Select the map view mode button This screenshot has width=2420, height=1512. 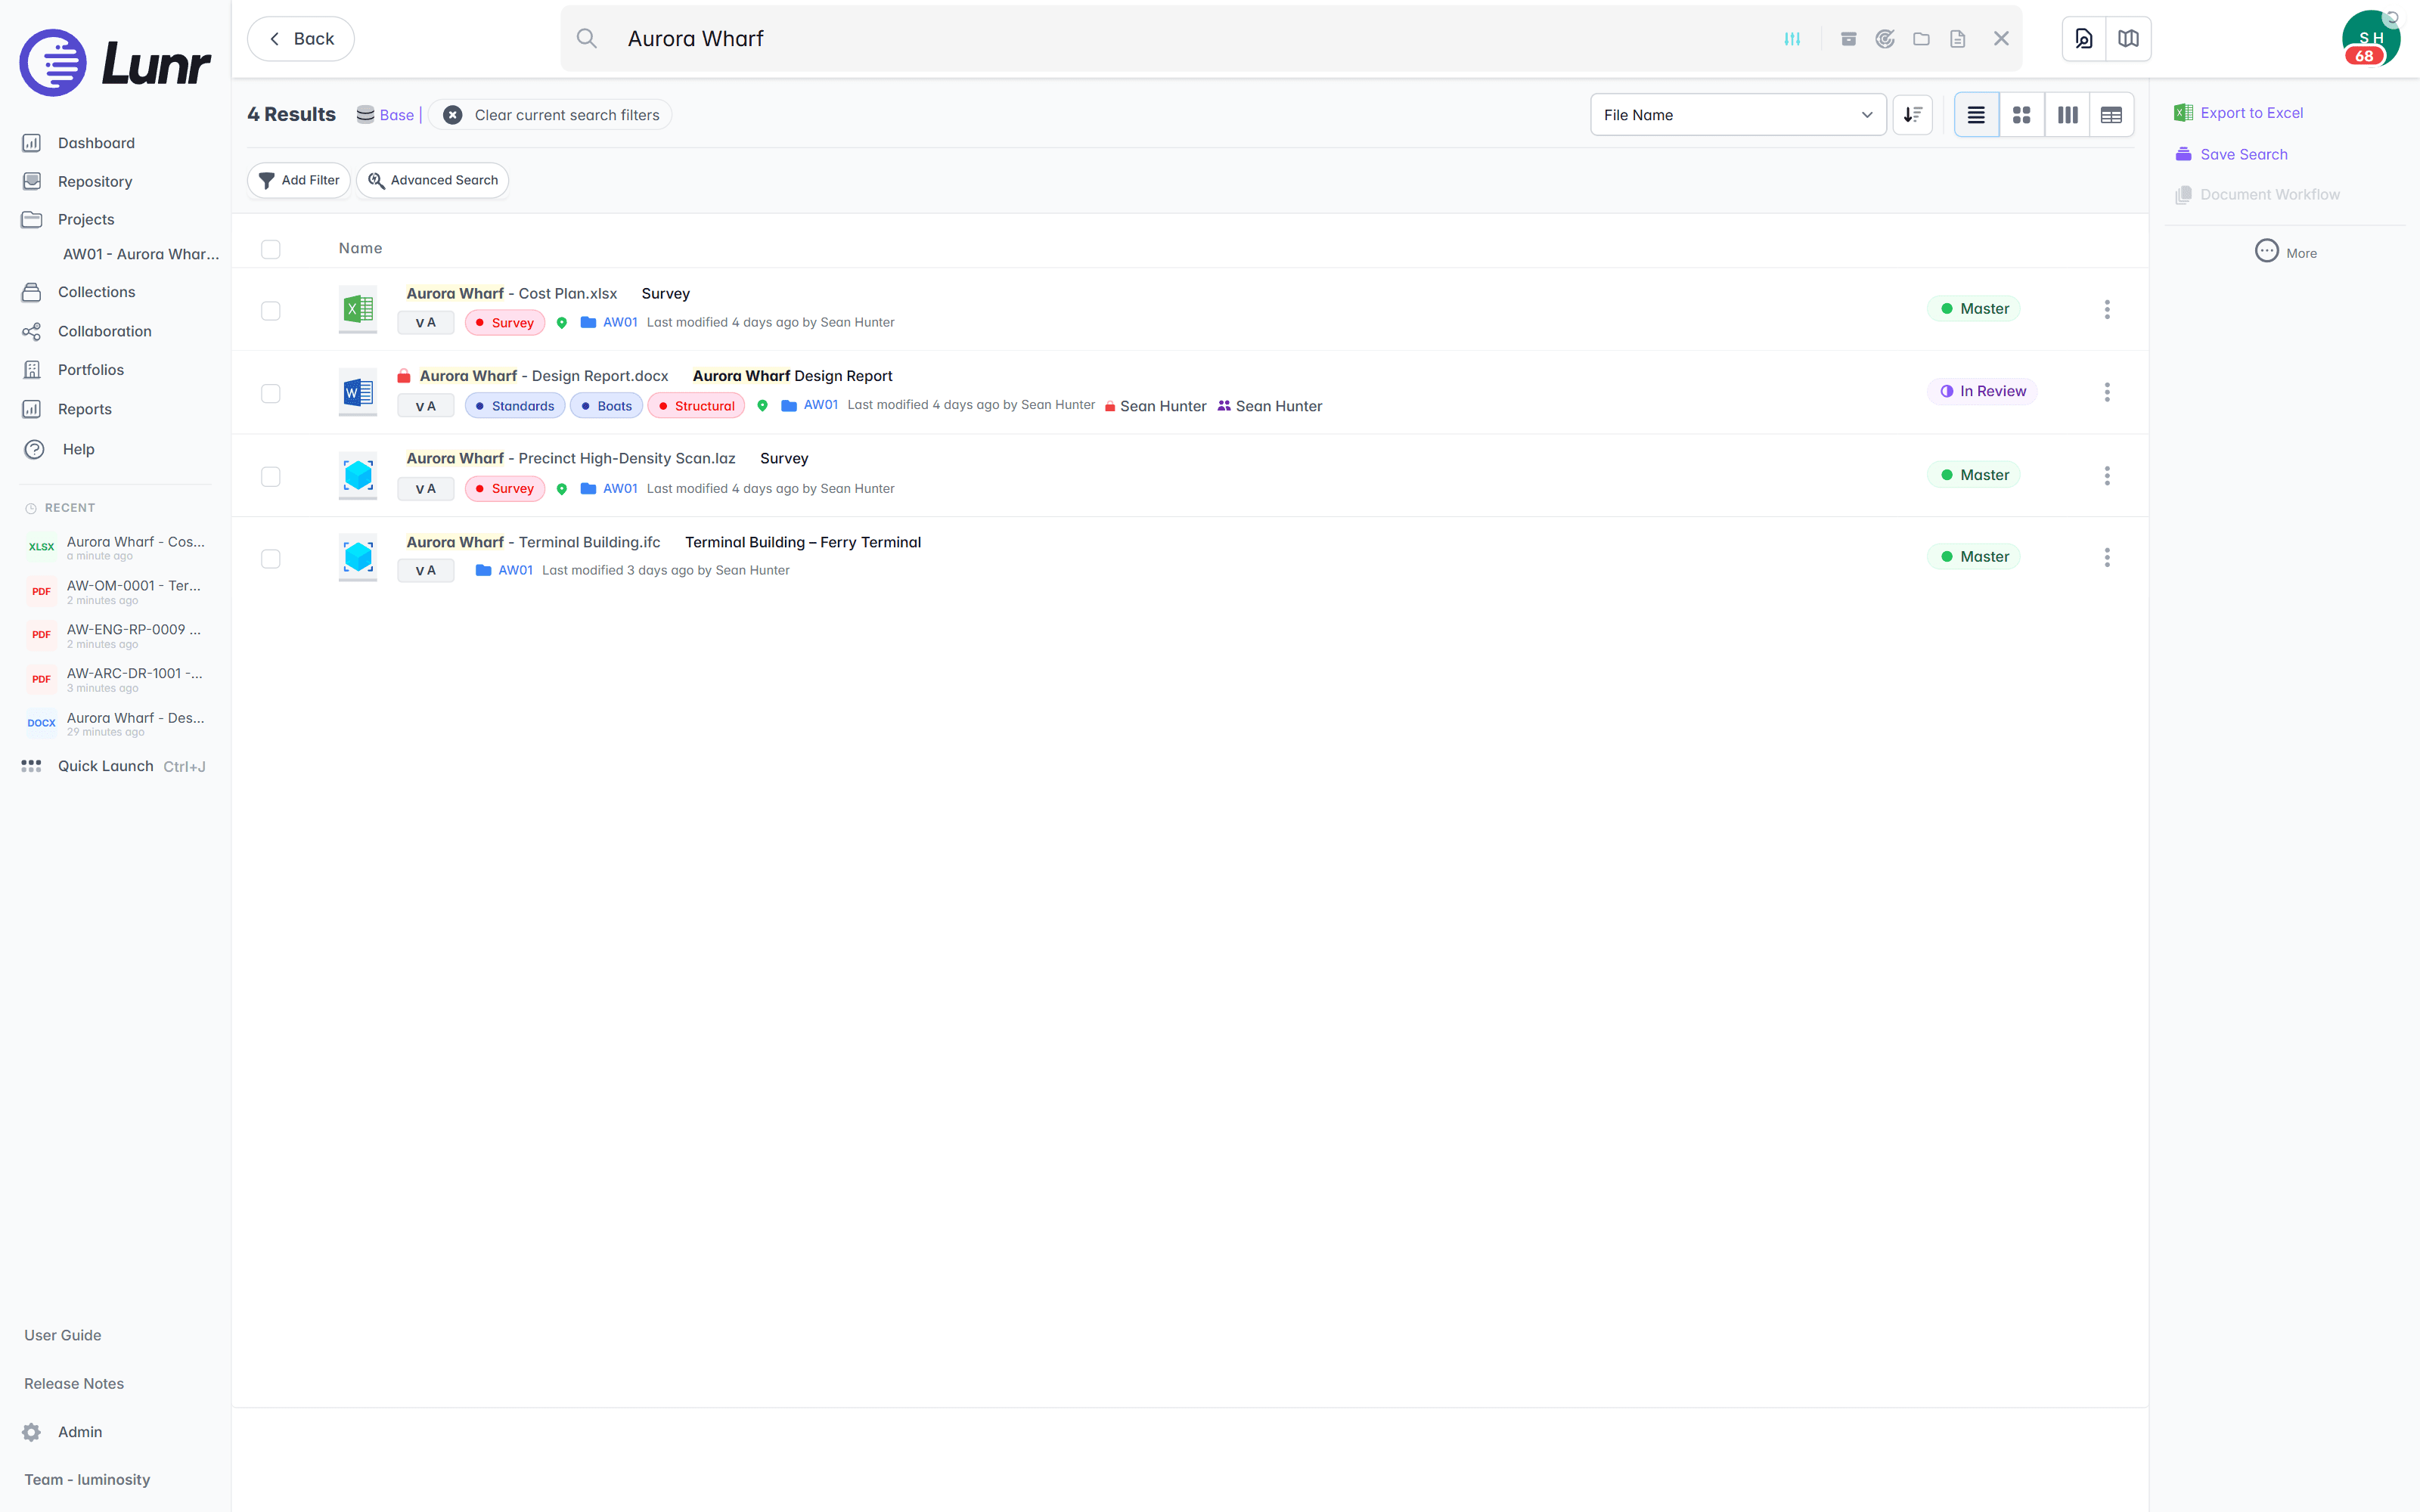[2128, 39]
